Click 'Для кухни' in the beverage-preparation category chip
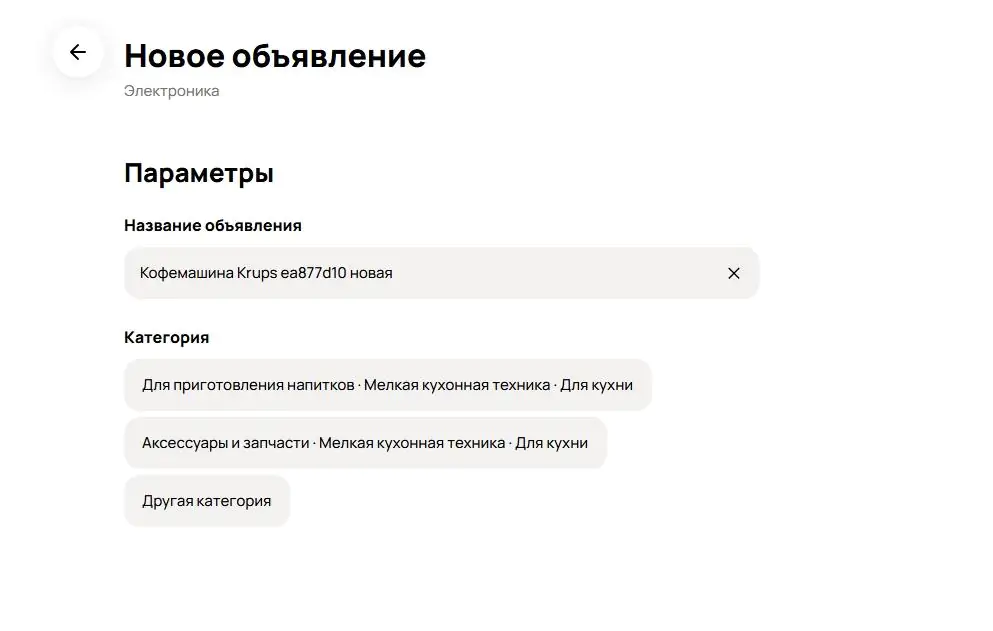 596,385
